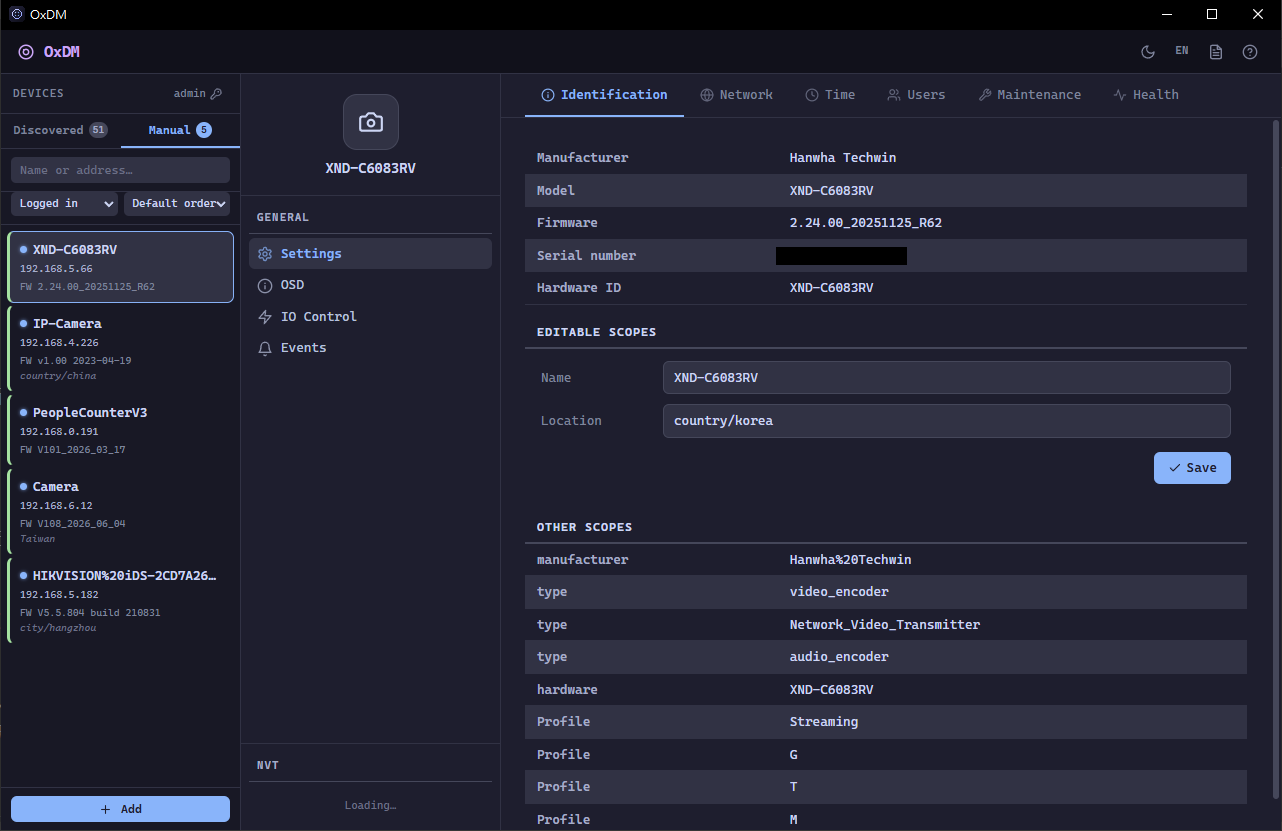Click the IO Control lightning icon
The height and width of the screenshot is (831, 1282).
265,317
